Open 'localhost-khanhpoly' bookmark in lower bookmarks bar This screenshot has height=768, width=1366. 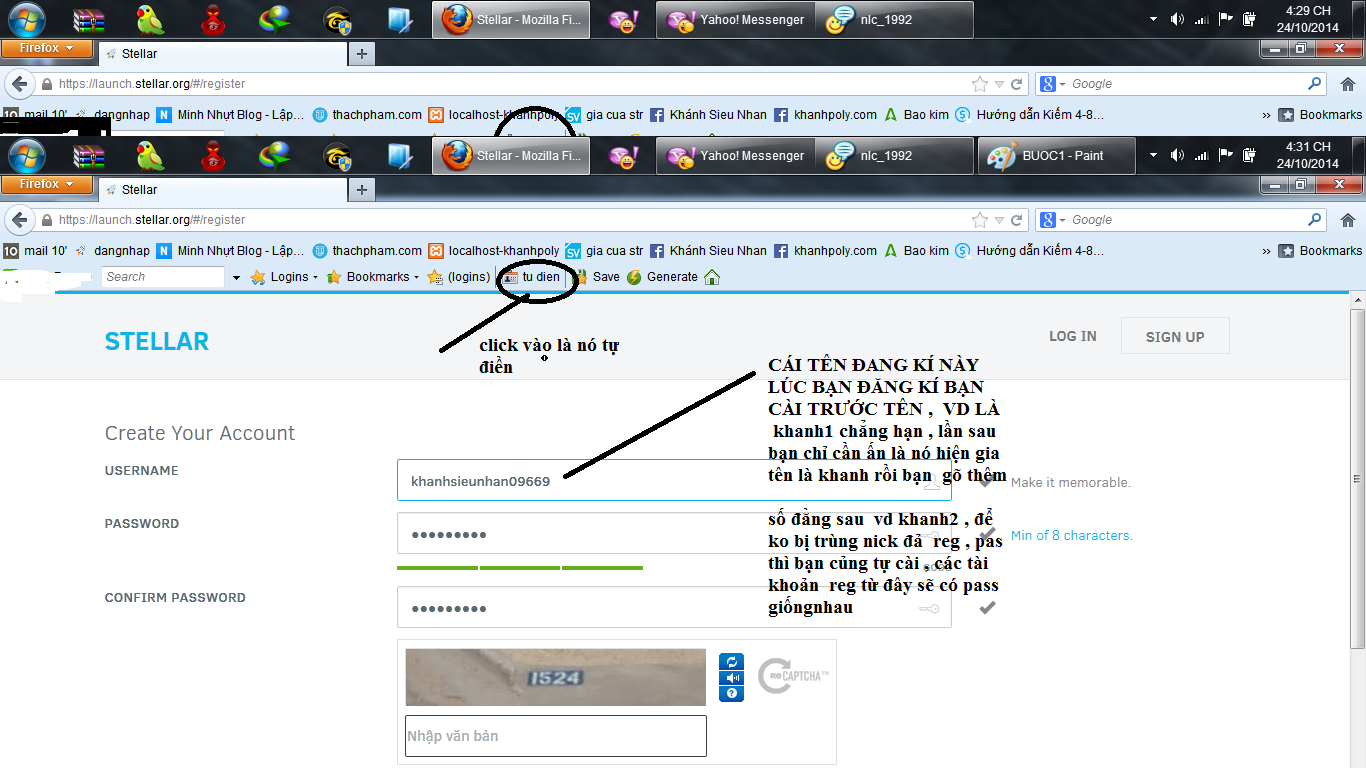pyautogui.click(x=494, y=251)
